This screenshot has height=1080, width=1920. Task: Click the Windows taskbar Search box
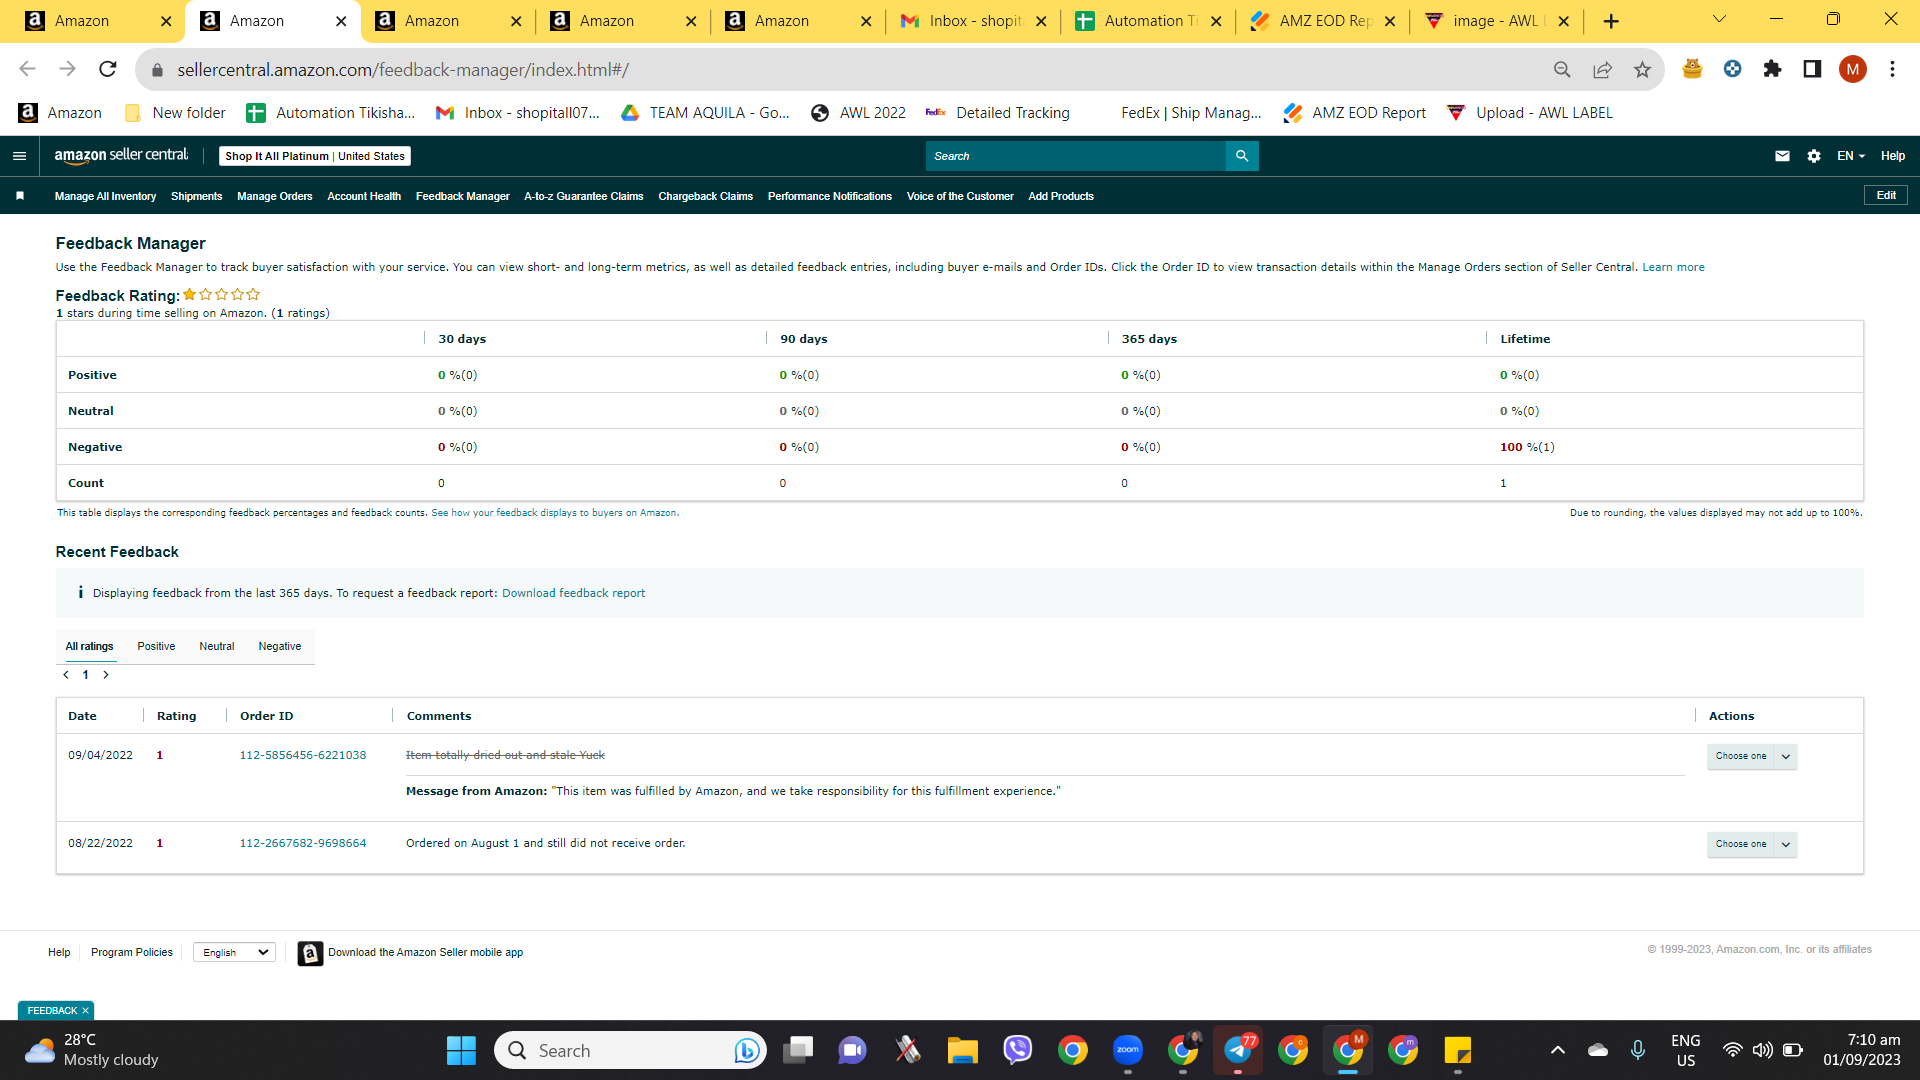point(630,1050)
